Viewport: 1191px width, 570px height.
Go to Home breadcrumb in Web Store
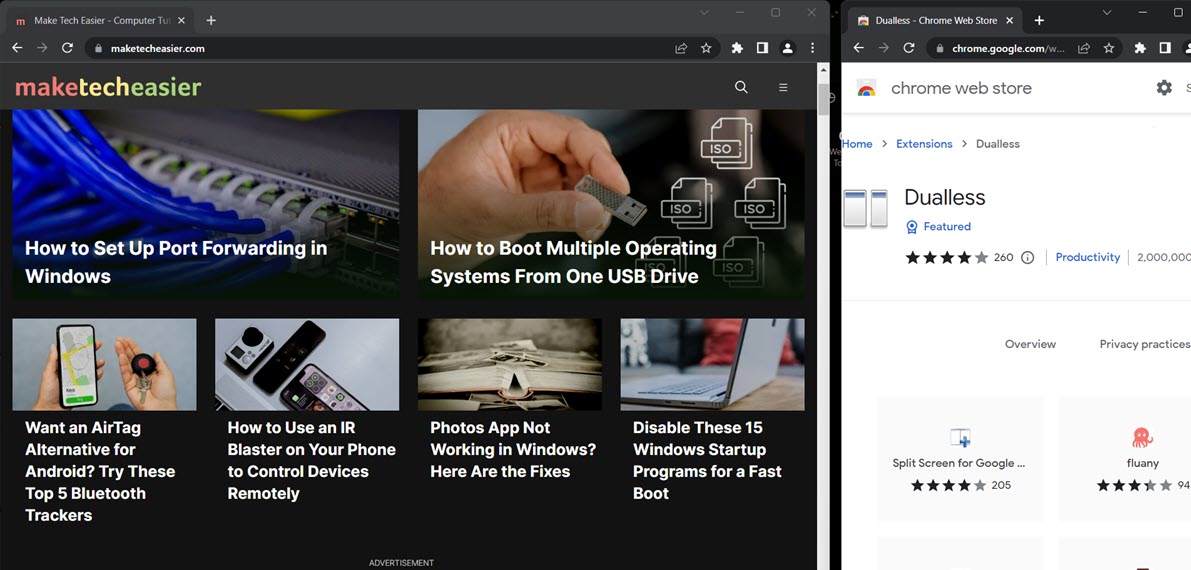(857, 144)
